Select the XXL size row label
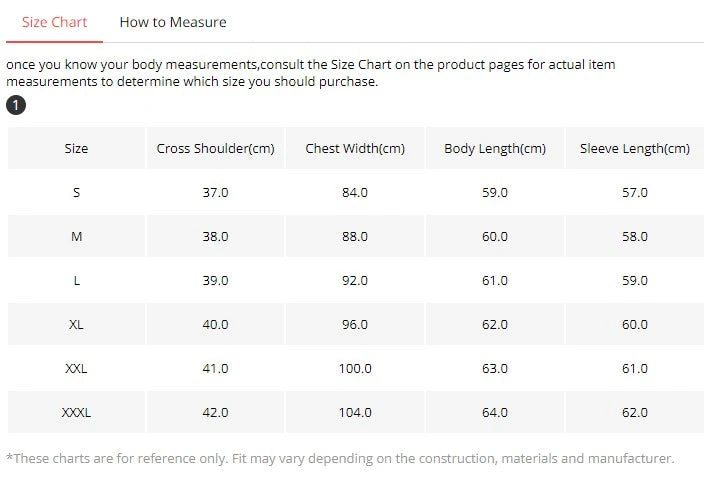The width and height of the screenshot is (704, 504). [x=76, y=368]
